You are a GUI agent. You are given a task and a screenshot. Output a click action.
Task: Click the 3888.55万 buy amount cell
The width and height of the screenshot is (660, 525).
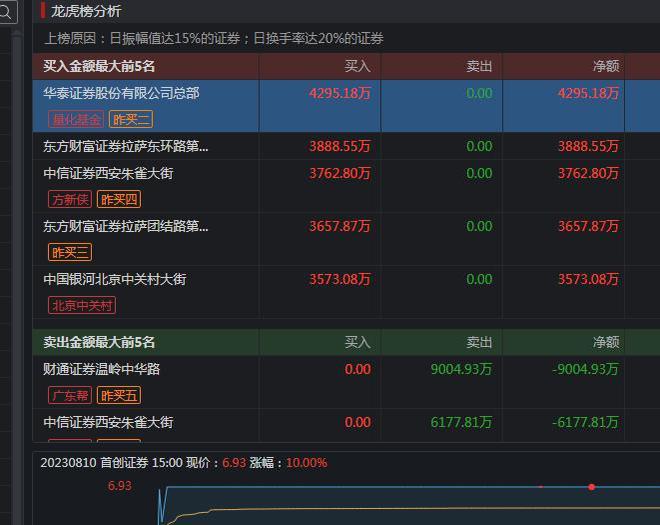click(x=340, y=146)
